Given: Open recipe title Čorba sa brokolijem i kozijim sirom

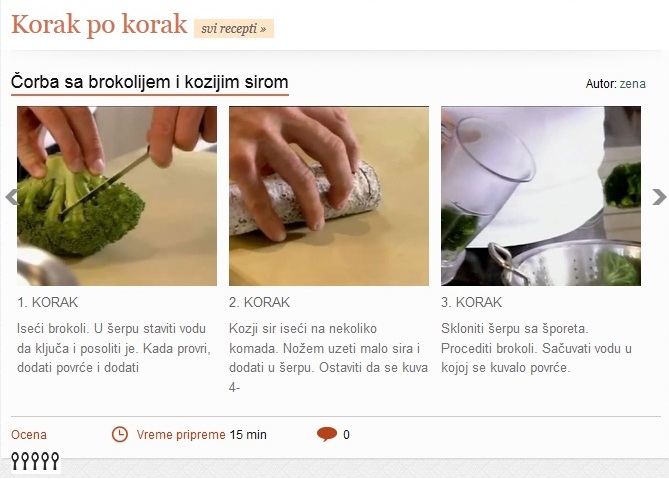Looking at the screenshot, I should pos(150,82).
